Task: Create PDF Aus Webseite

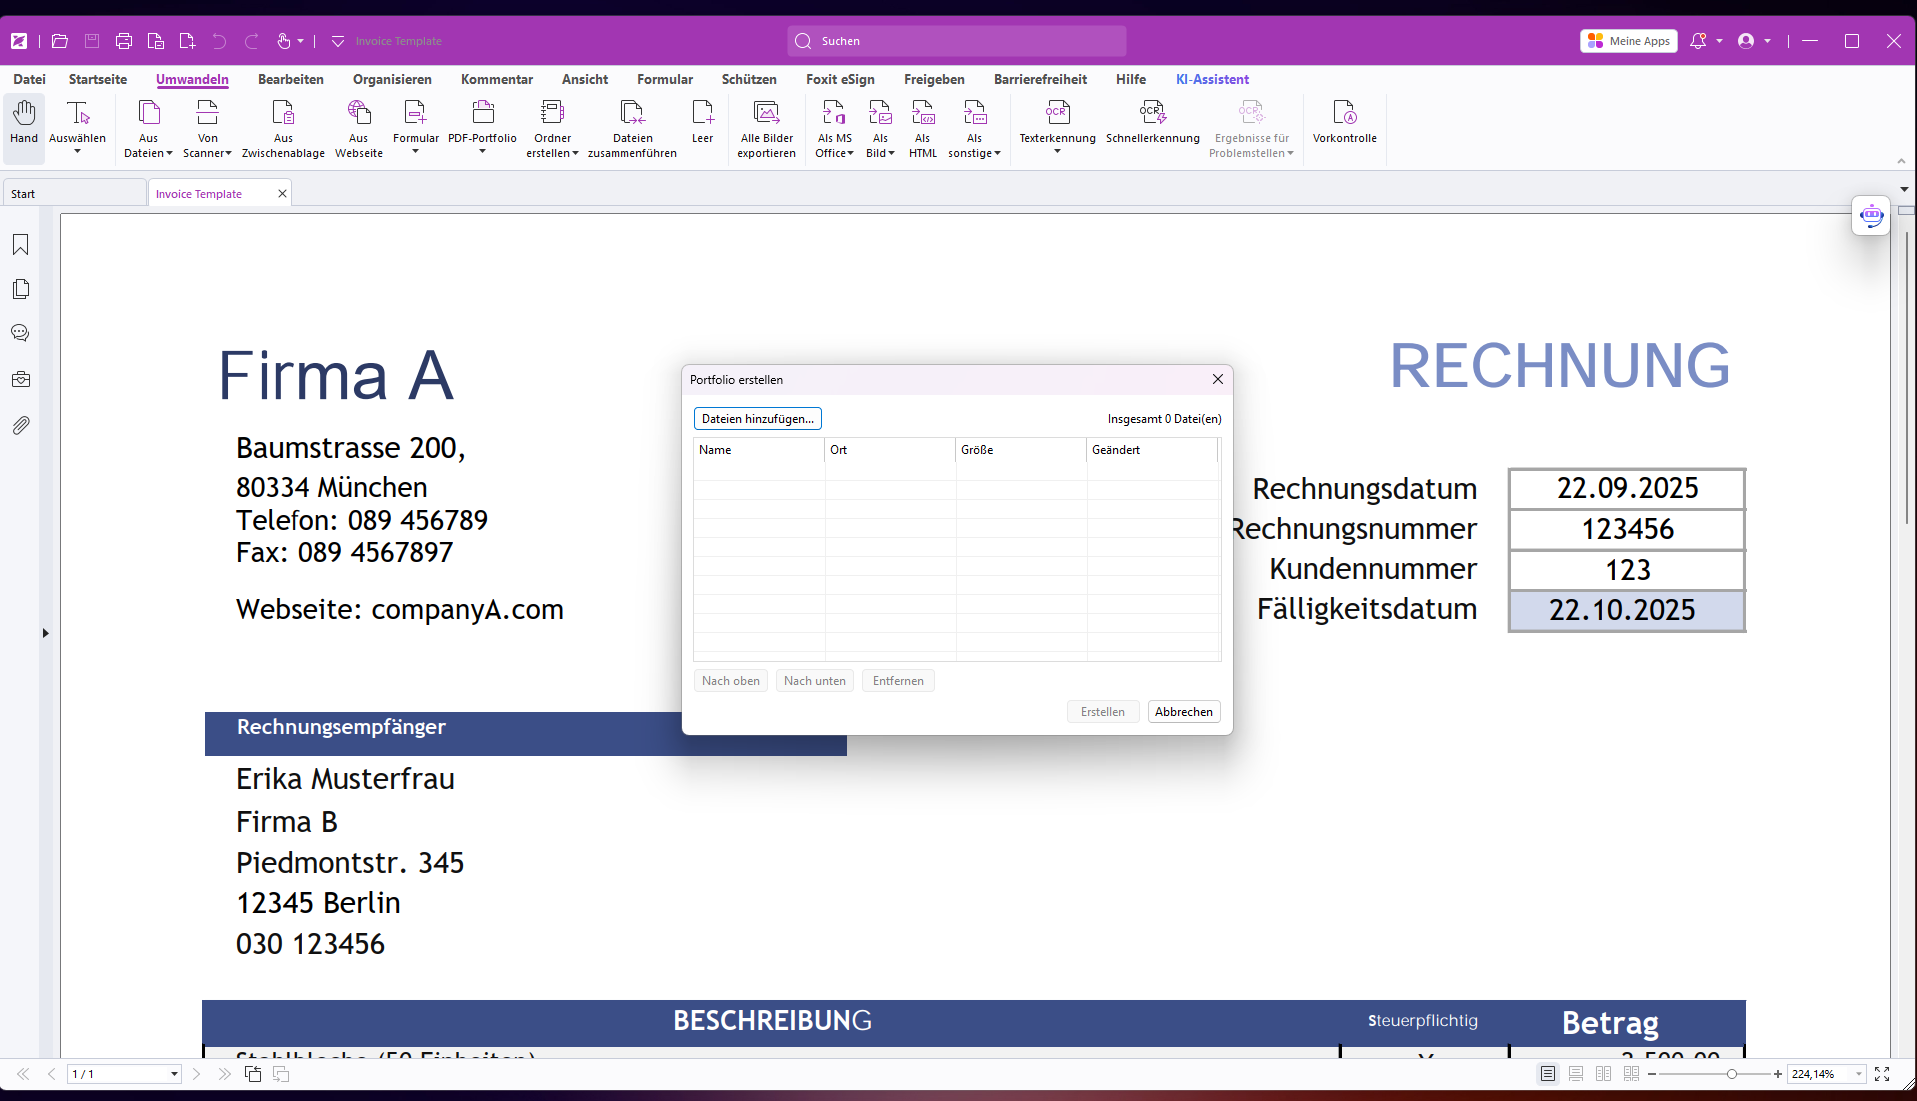Action: coord(358,112)
